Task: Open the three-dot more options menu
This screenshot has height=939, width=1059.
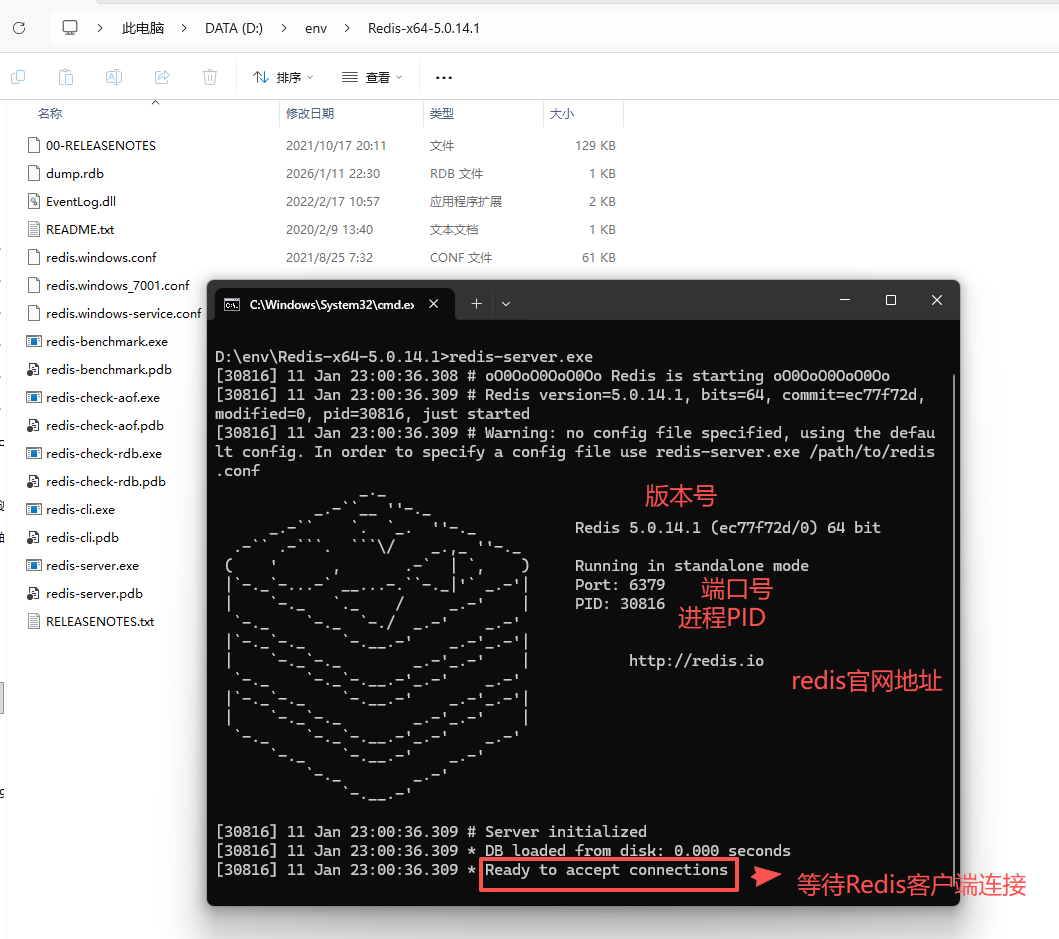Action: (444, 78)
